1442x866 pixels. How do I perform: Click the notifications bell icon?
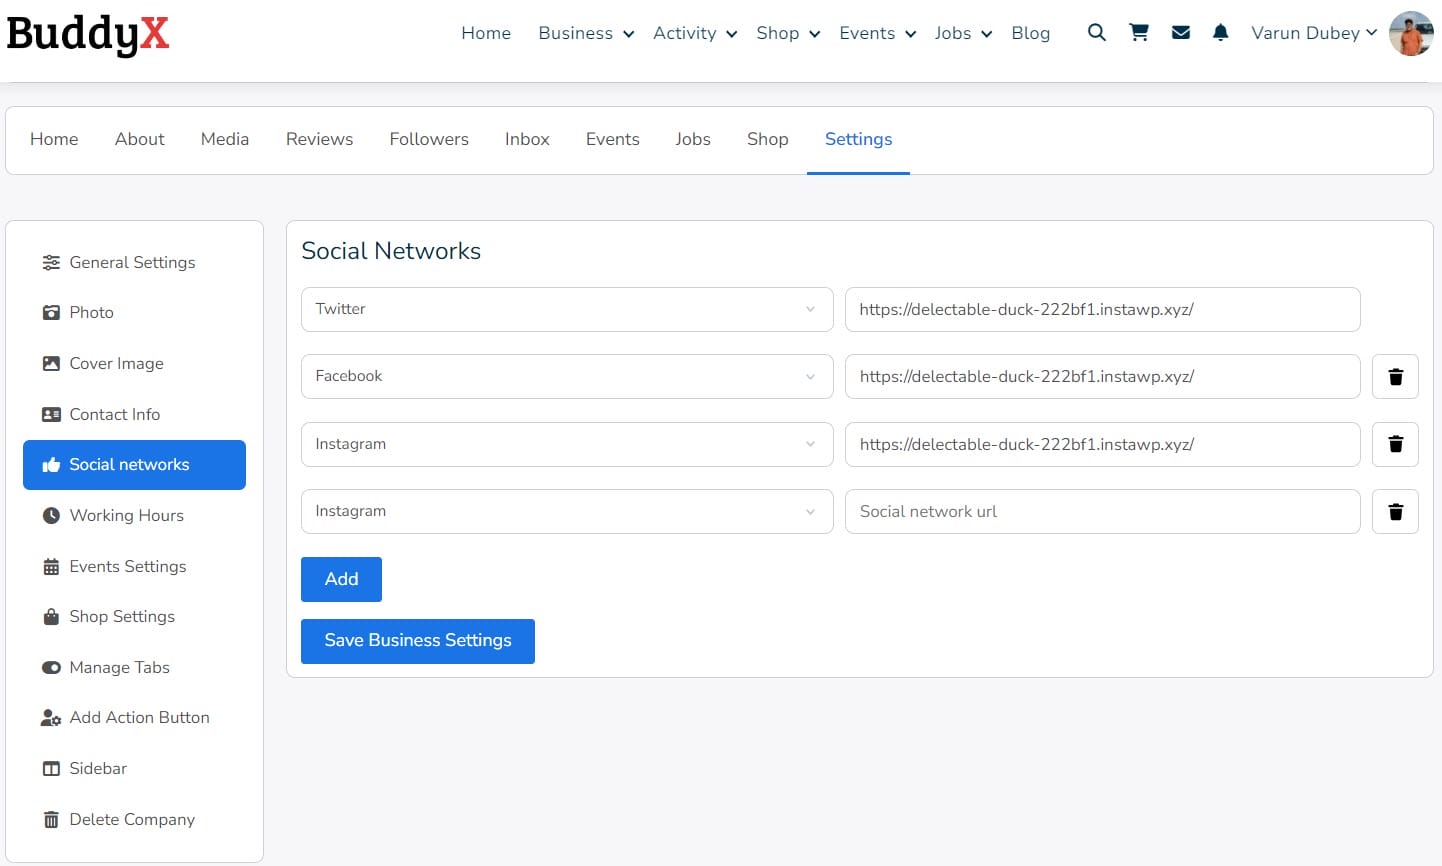[x=1220, y=33]
